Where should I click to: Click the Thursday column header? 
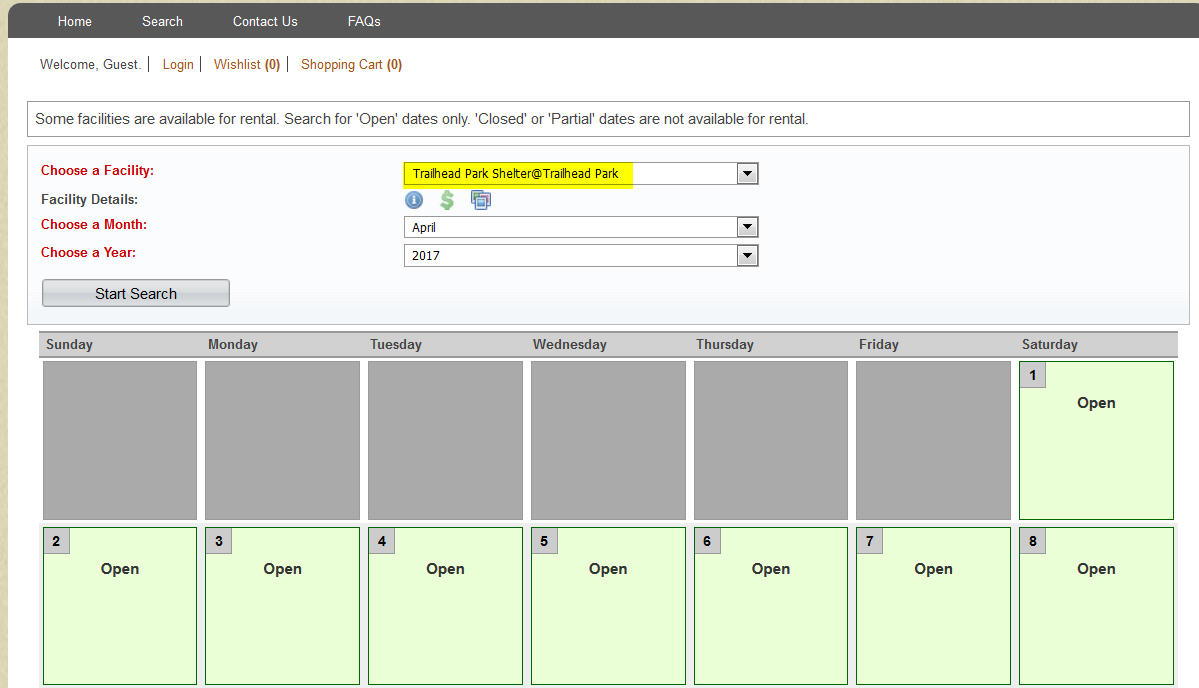click(x=724, y=344)
